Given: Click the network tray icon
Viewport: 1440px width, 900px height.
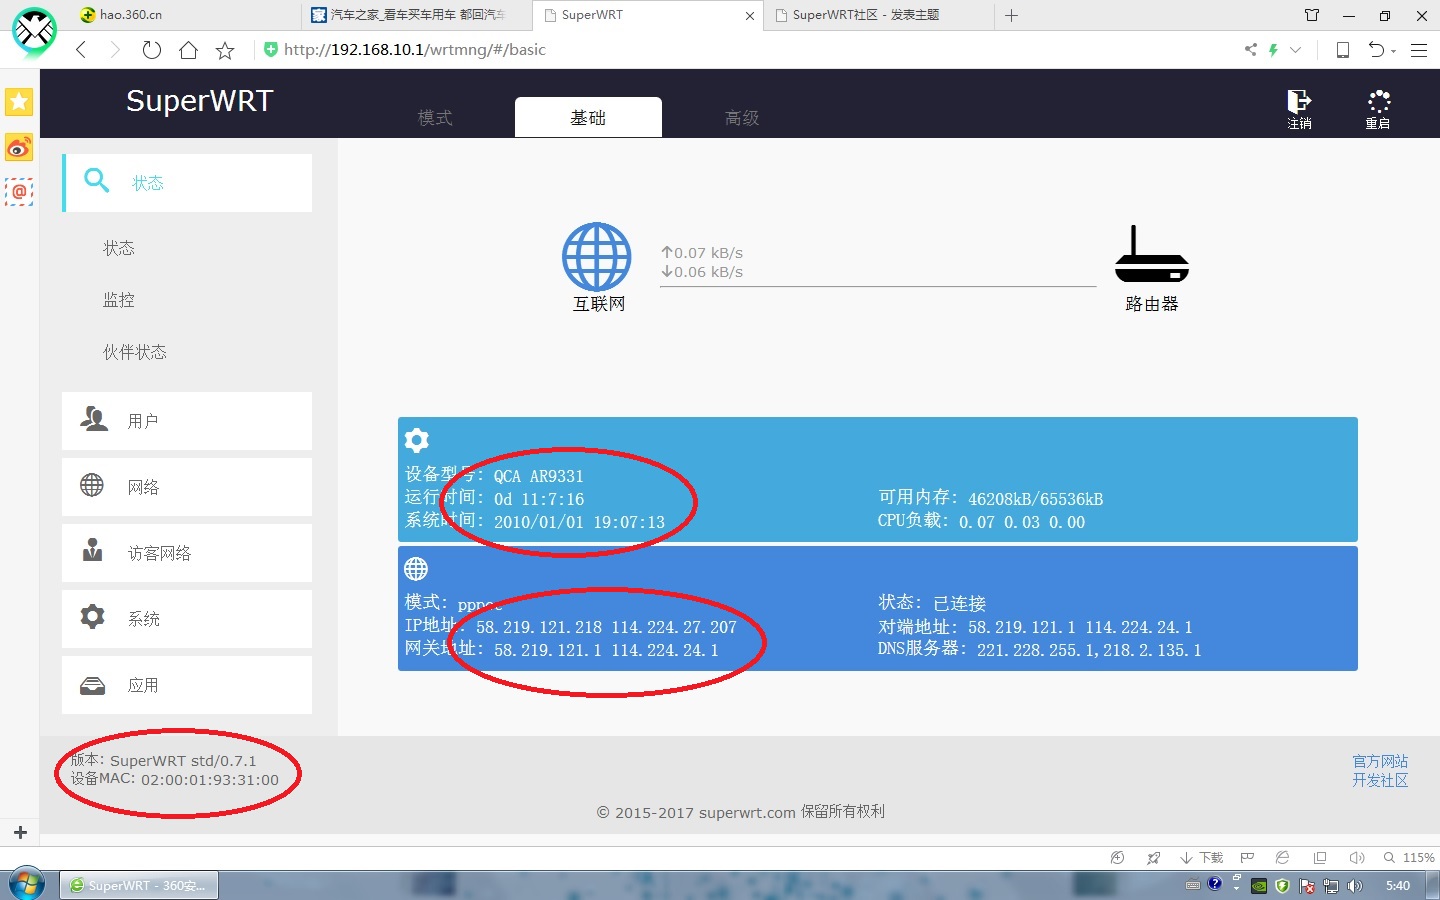Looking at the screenshot, I should [x=1331, y=886].
